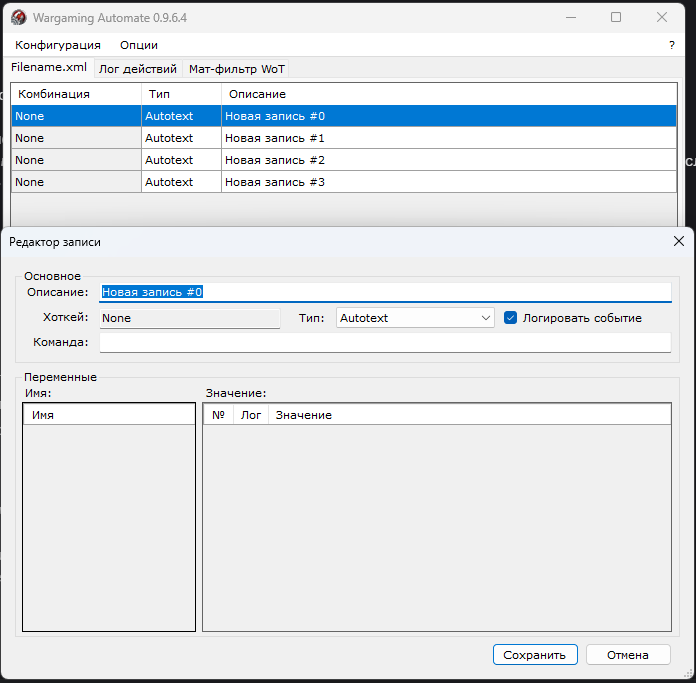Click the None cell of record #2

[x=76, y=160]
